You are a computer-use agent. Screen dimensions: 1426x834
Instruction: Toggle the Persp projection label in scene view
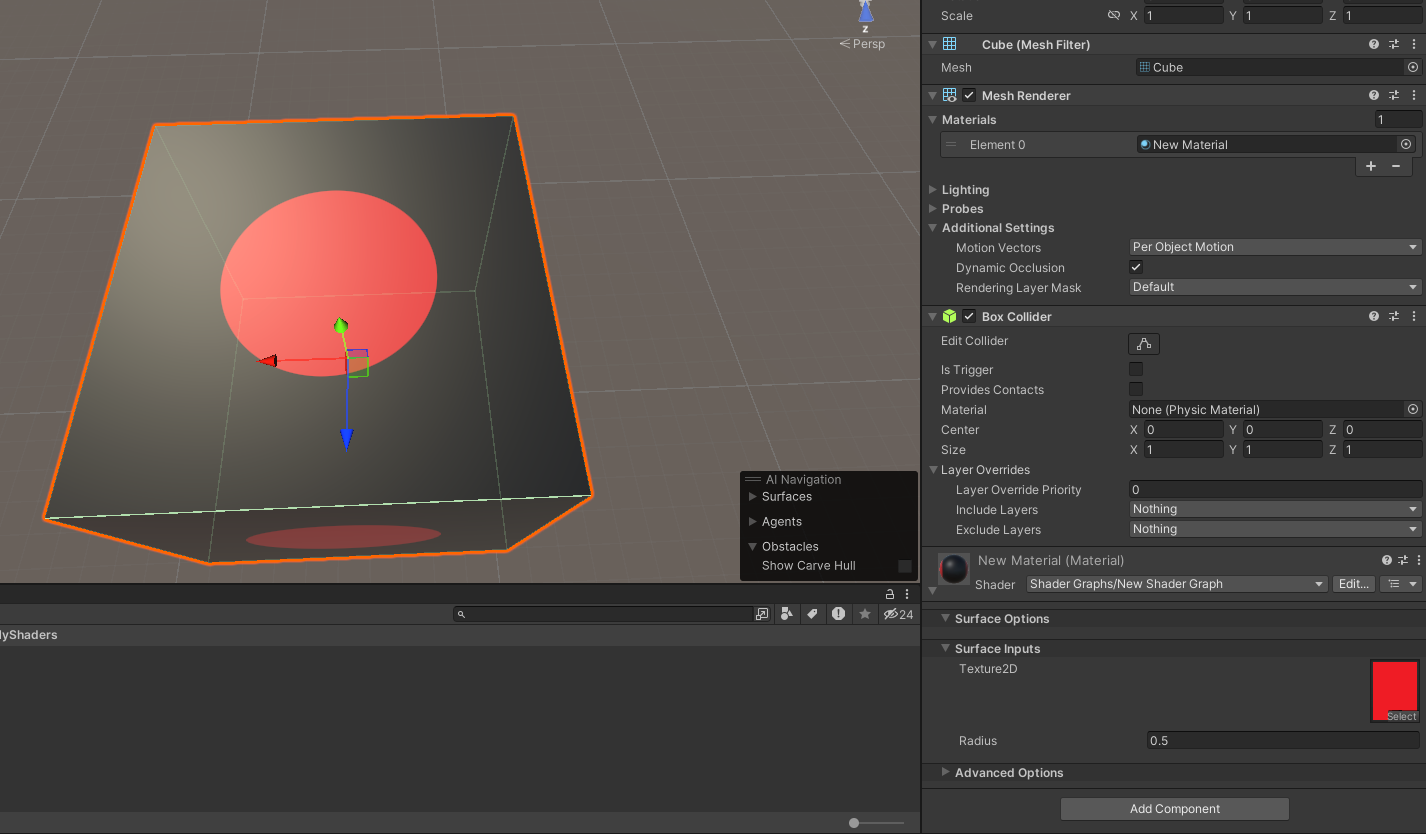tap(862, 44)
